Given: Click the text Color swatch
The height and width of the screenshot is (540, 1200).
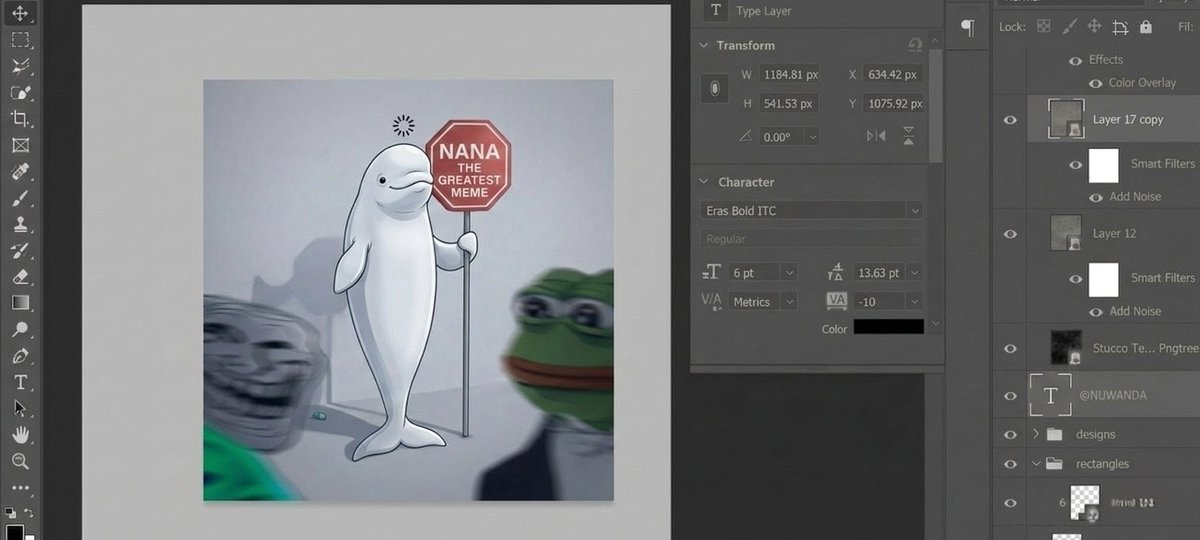Looking at the screenshot, I should [888, 328].
